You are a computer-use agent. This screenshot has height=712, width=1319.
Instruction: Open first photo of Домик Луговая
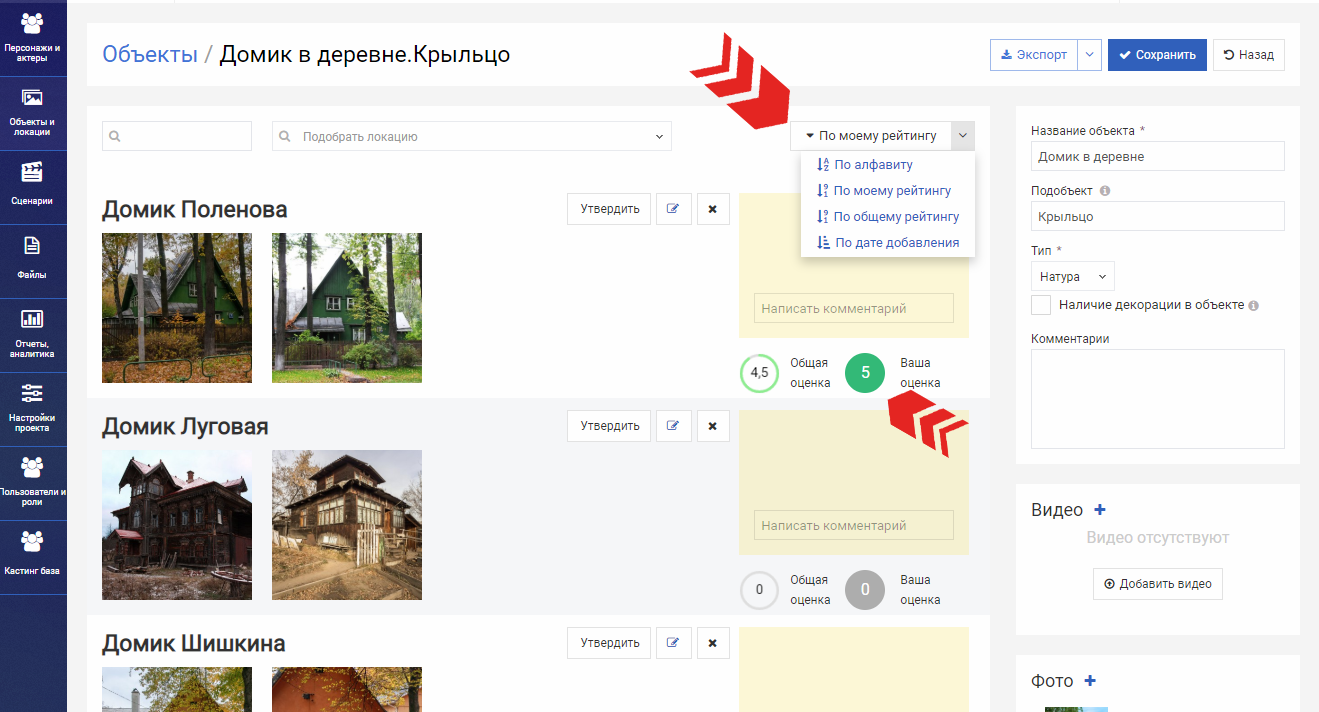(177, 525)
